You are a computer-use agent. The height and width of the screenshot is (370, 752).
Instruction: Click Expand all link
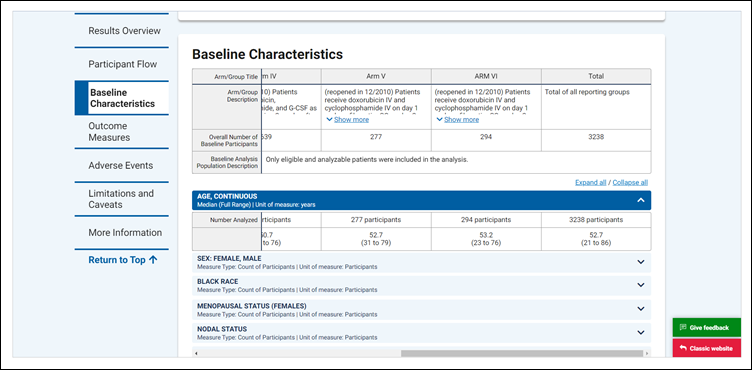pyautogui.click(x=590, y=182)
